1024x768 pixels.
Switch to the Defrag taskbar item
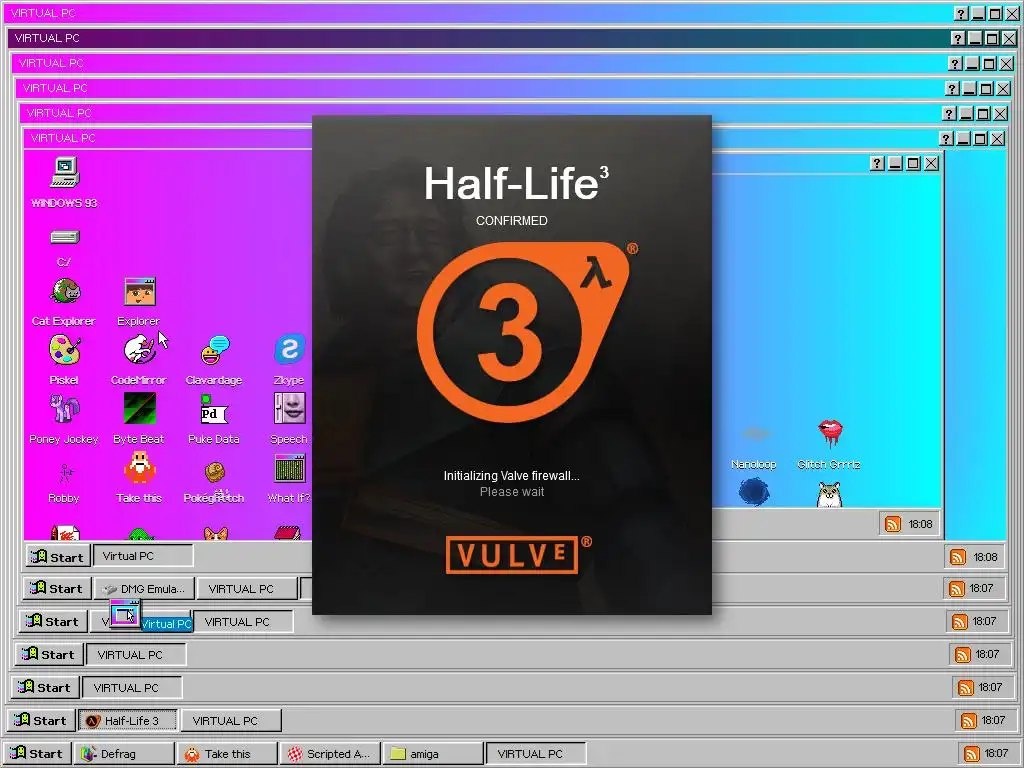tap(124, 754)
